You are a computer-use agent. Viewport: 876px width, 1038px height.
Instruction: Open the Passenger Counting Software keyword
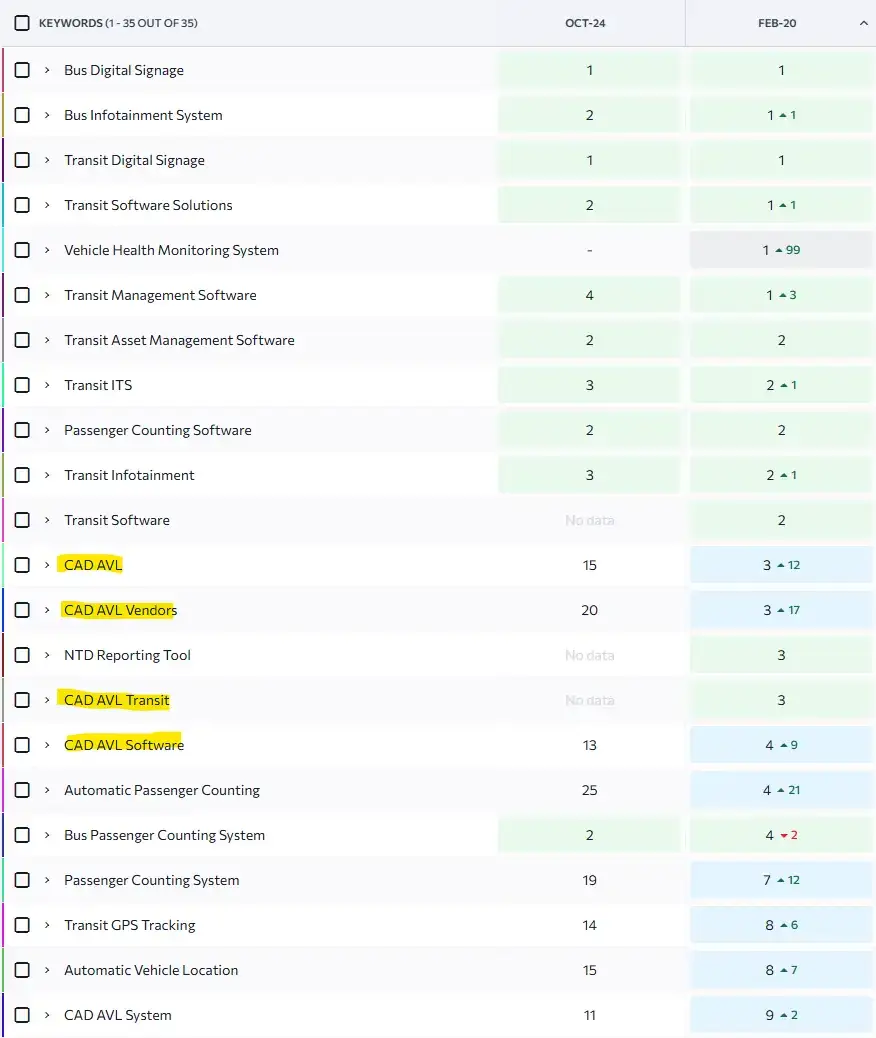click(158, 430)
